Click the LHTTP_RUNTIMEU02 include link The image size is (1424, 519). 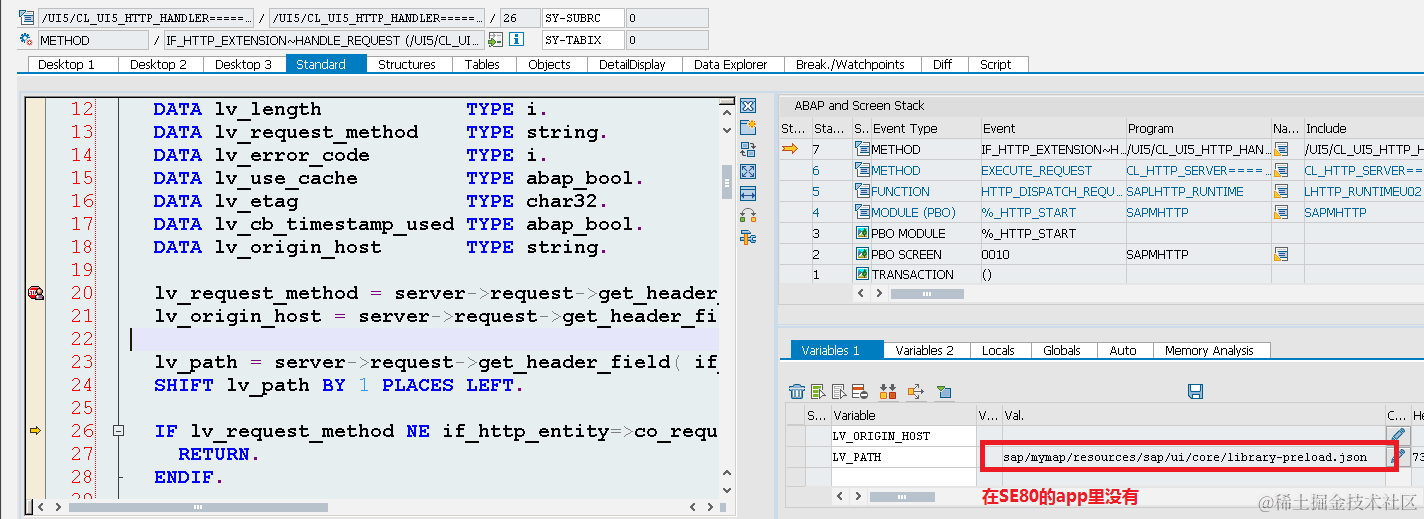pos(1362,191)
